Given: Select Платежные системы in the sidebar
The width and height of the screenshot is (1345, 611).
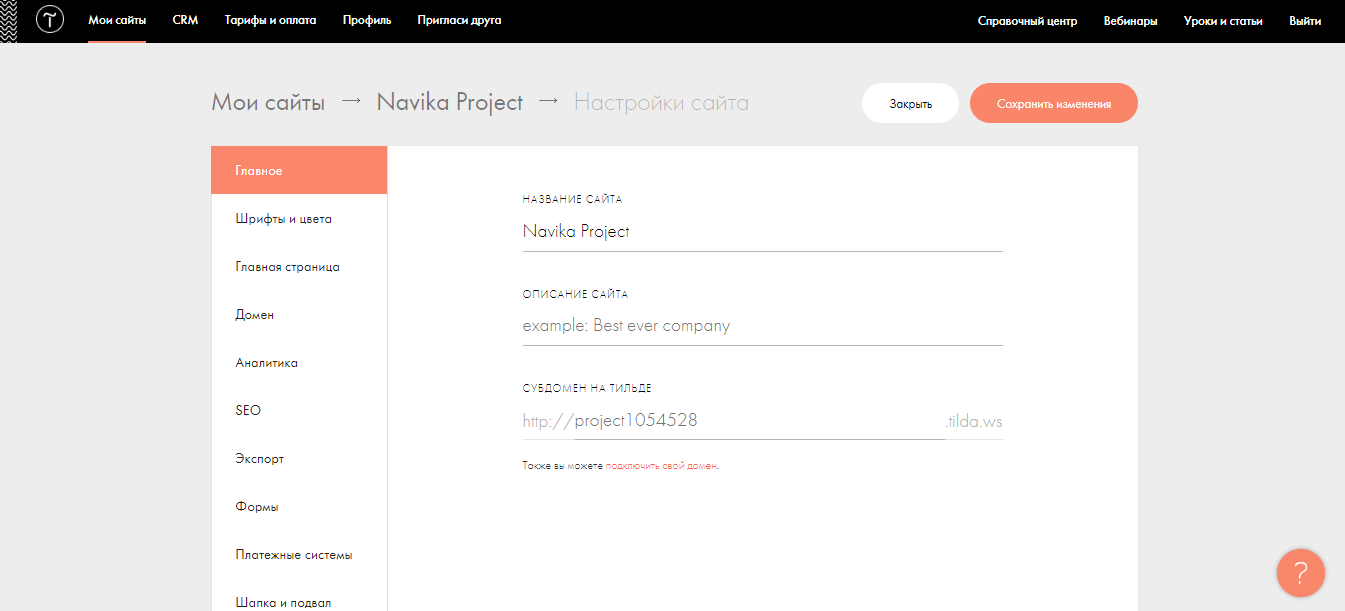Looking at the screenshot, I should click(293, 555).
